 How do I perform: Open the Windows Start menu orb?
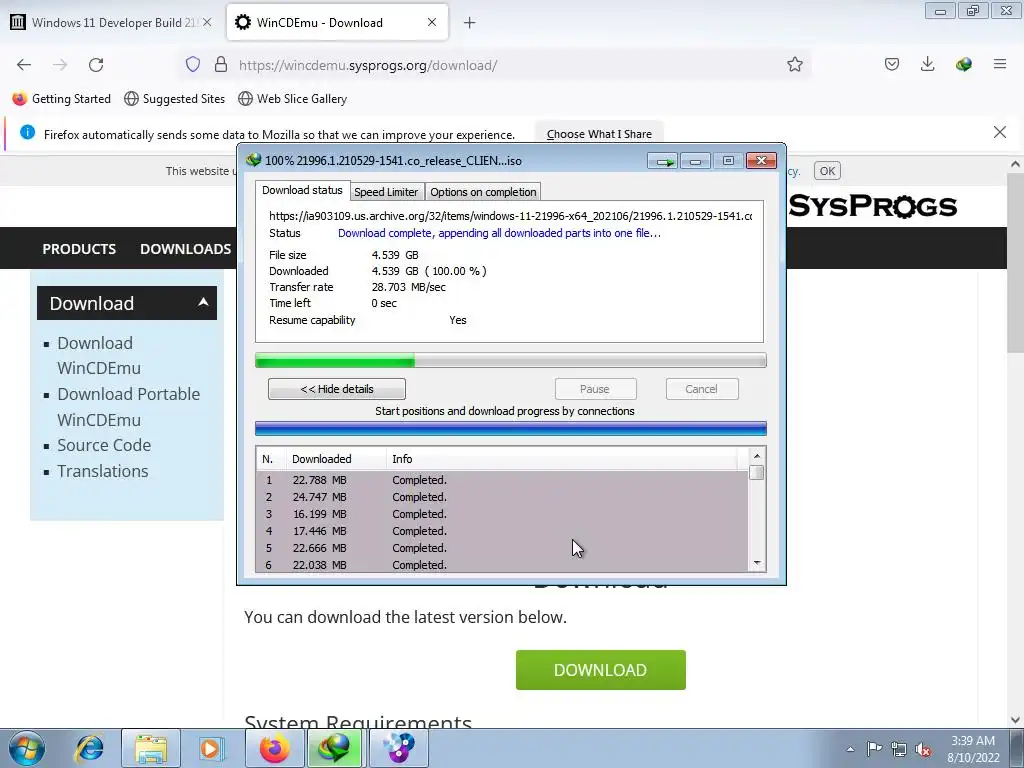coord(27,748)
